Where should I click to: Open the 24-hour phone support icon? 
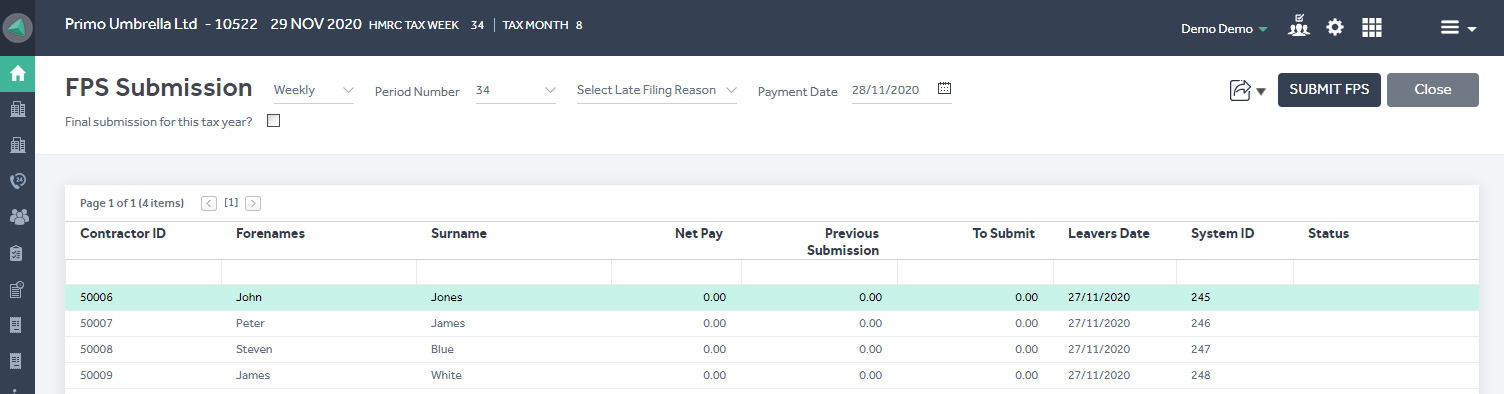click(17, 180)
